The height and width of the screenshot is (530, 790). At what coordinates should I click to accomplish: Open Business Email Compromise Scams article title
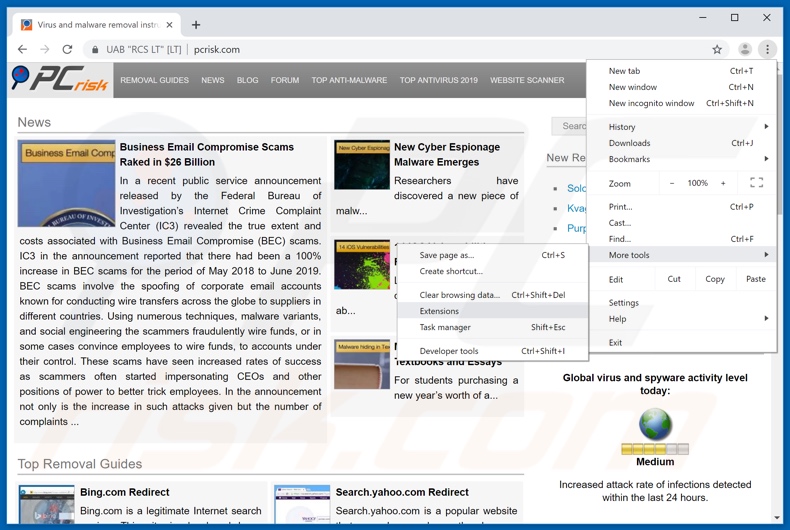[207, 155]
